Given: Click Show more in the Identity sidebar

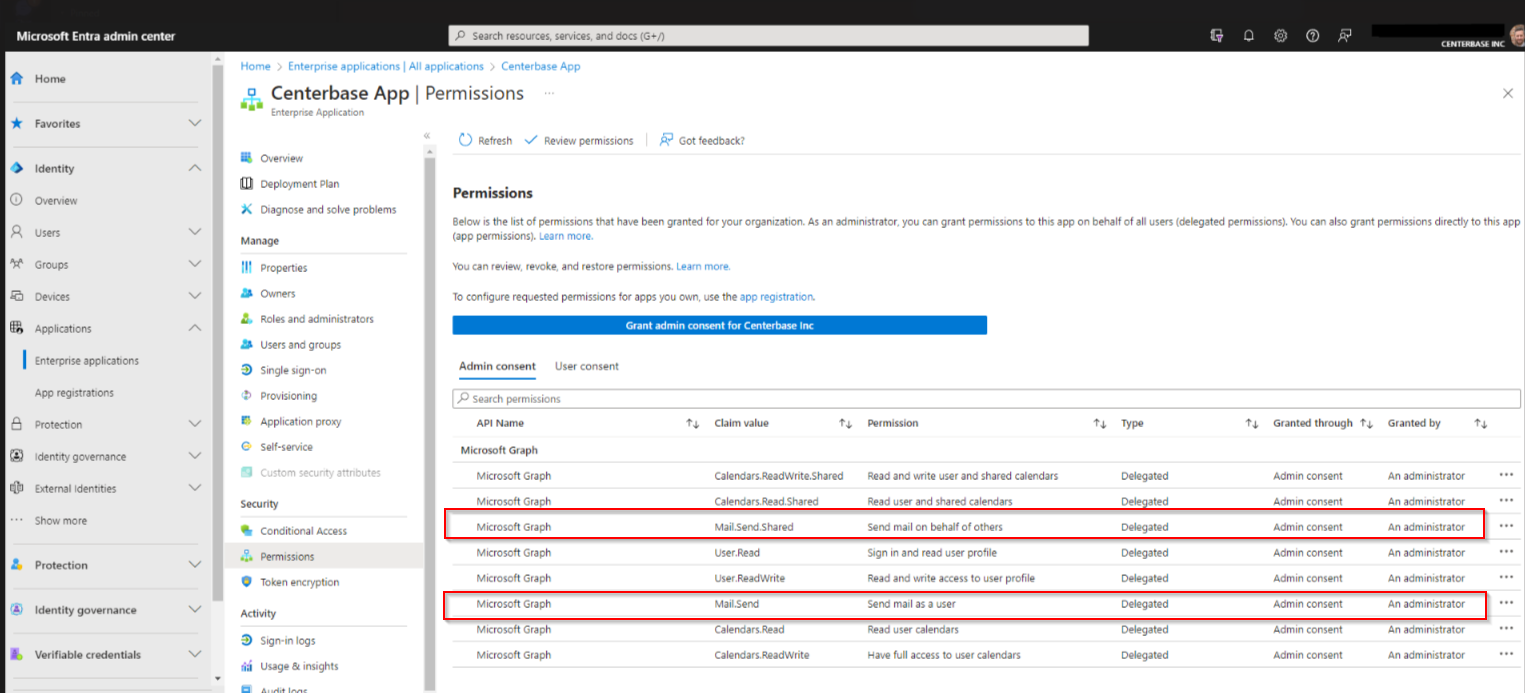Looking at the screenshot, I should (x=60, y=521).
